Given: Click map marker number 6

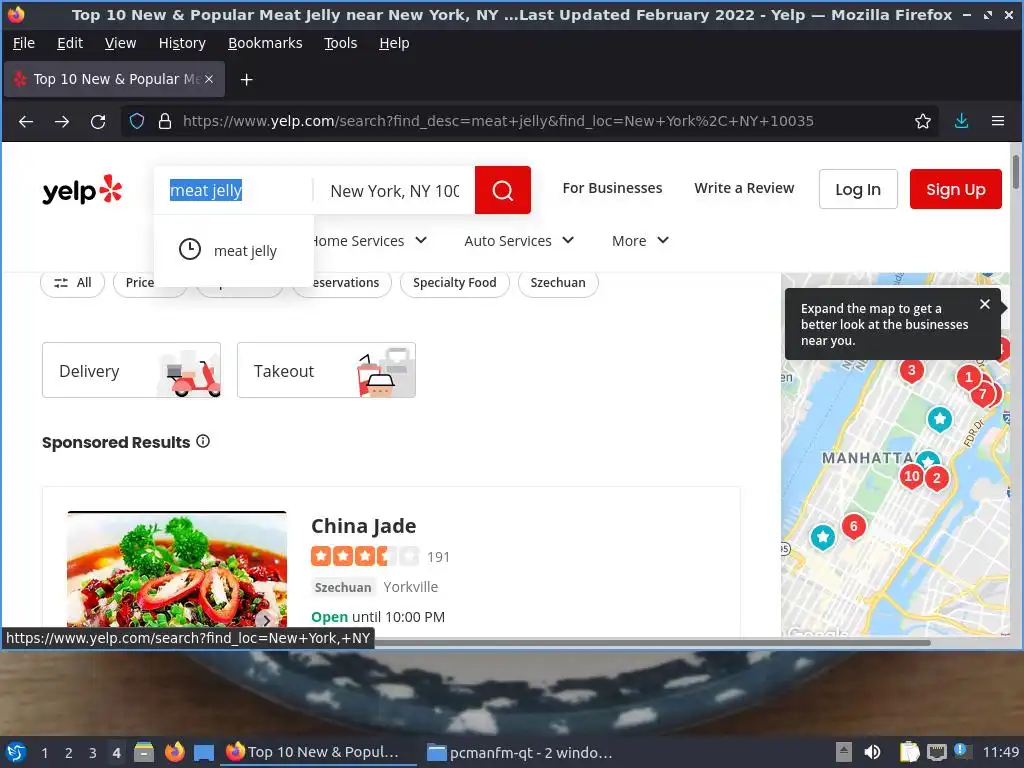Looking at the screenshot, I should click(854, 526).
